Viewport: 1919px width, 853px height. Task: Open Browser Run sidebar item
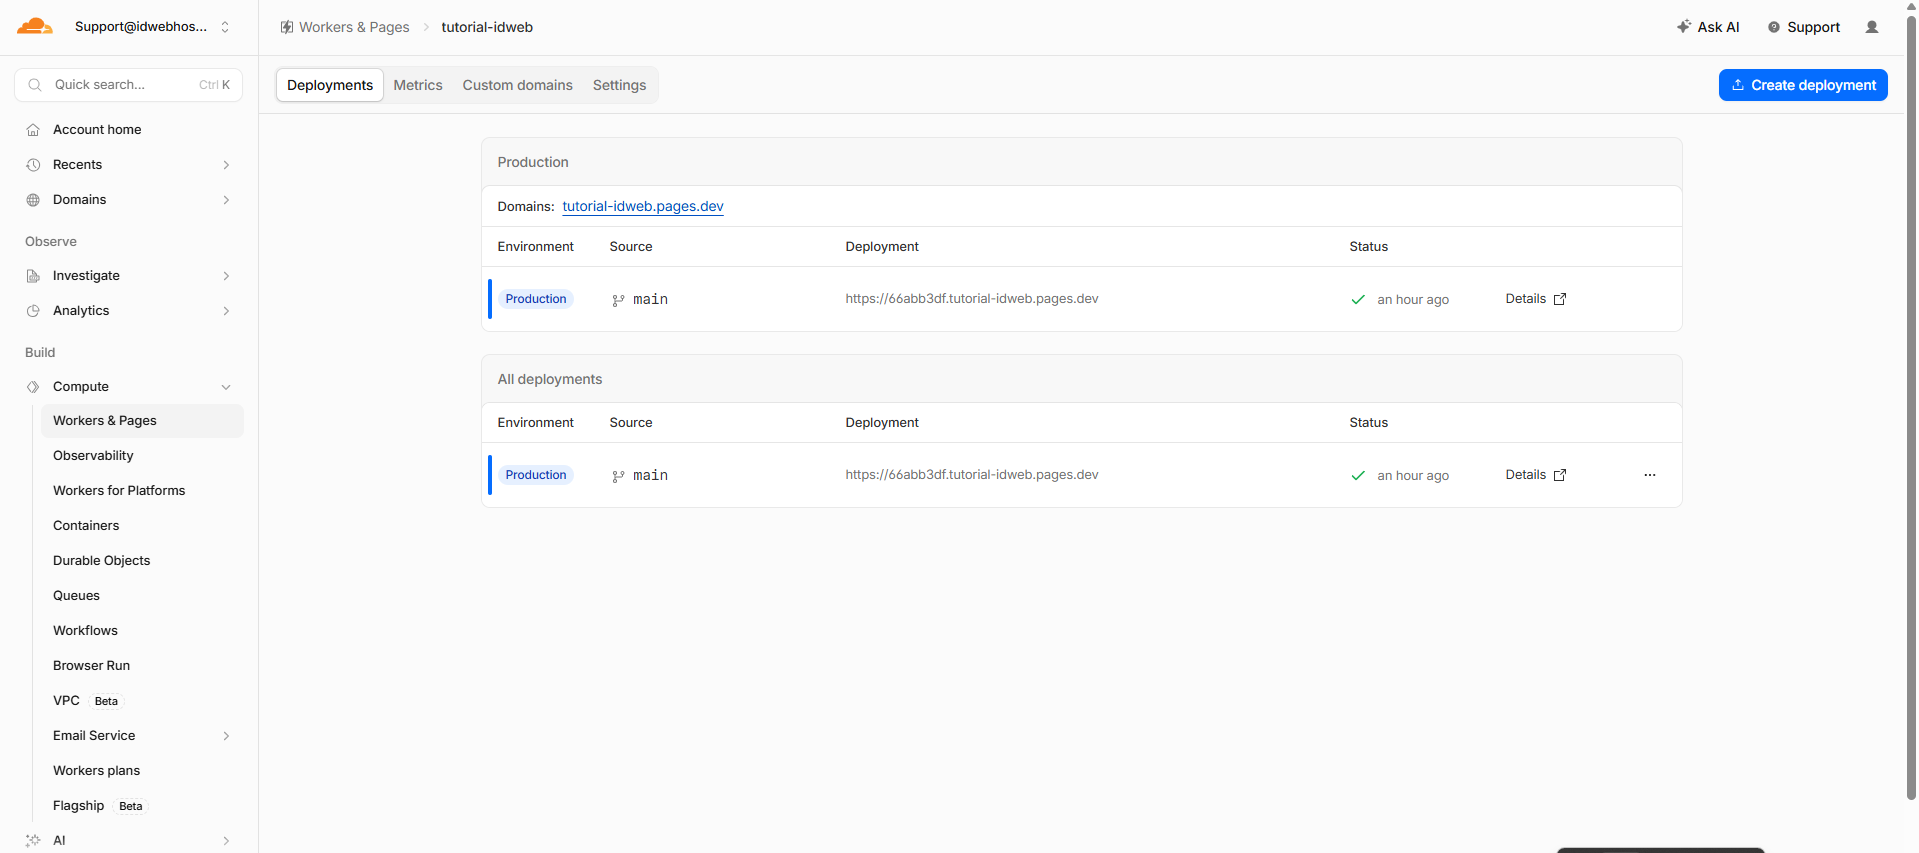(x=142, y=666)
